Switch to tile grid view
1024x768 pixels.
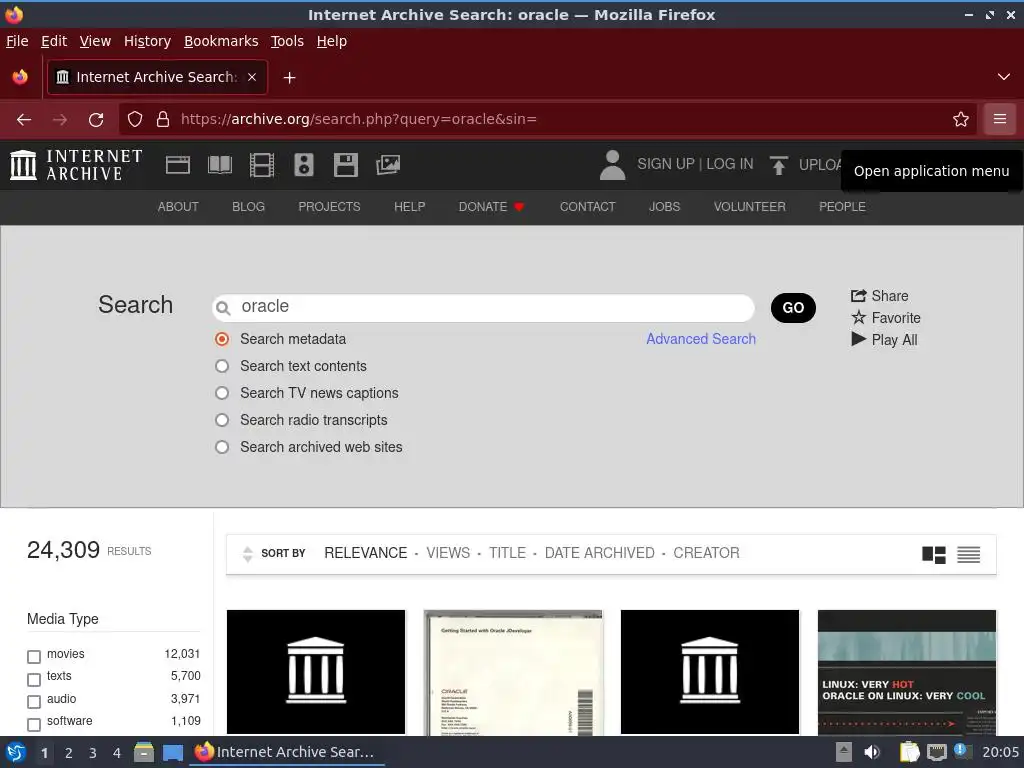(x=934, y=554)
